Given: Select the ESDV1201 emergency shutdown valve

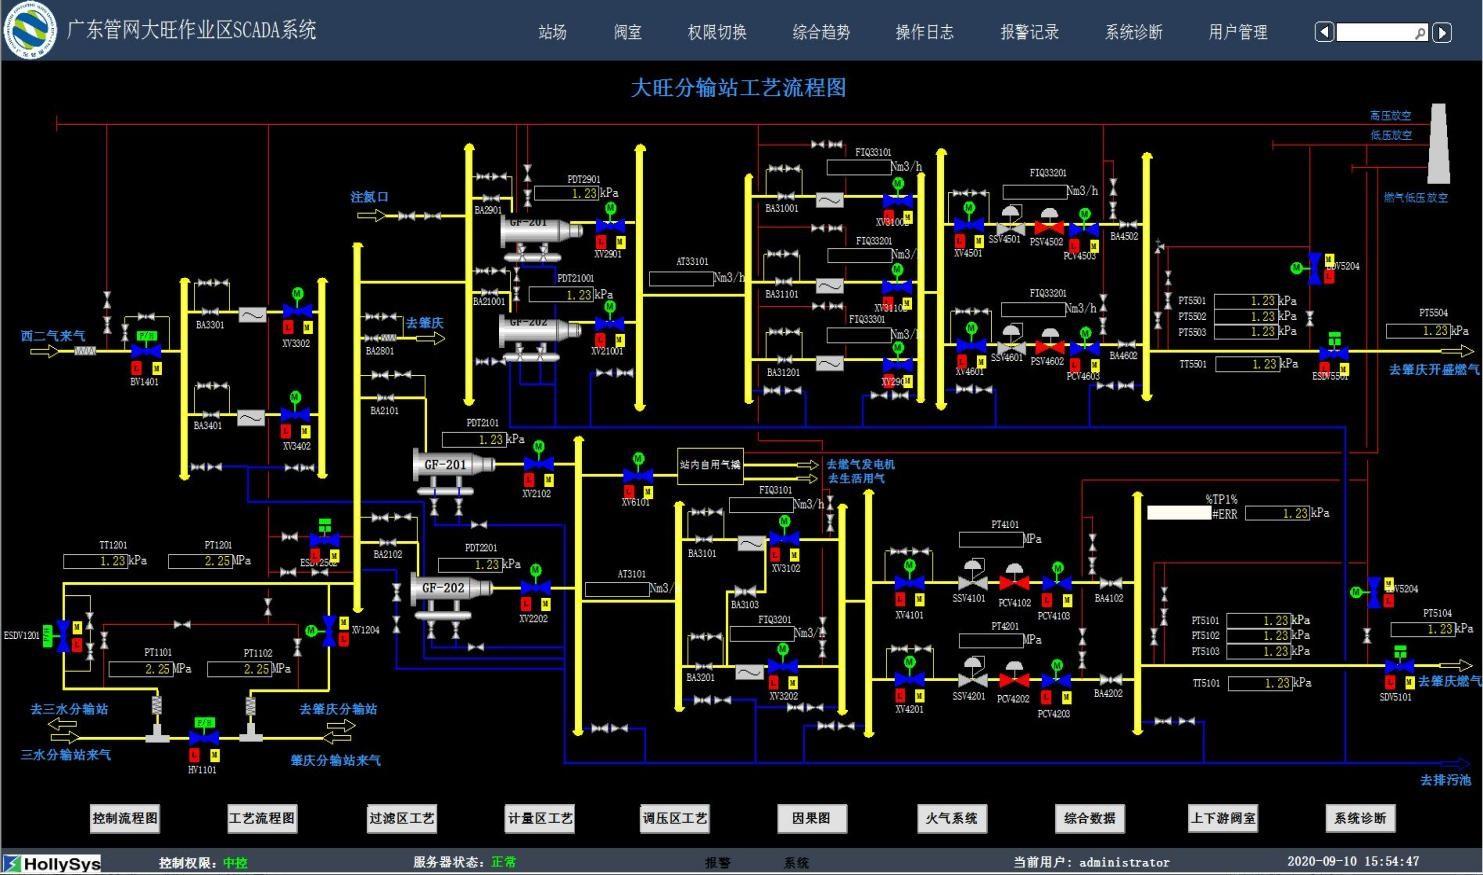Looking at the screenshot, I should (64, 634).
